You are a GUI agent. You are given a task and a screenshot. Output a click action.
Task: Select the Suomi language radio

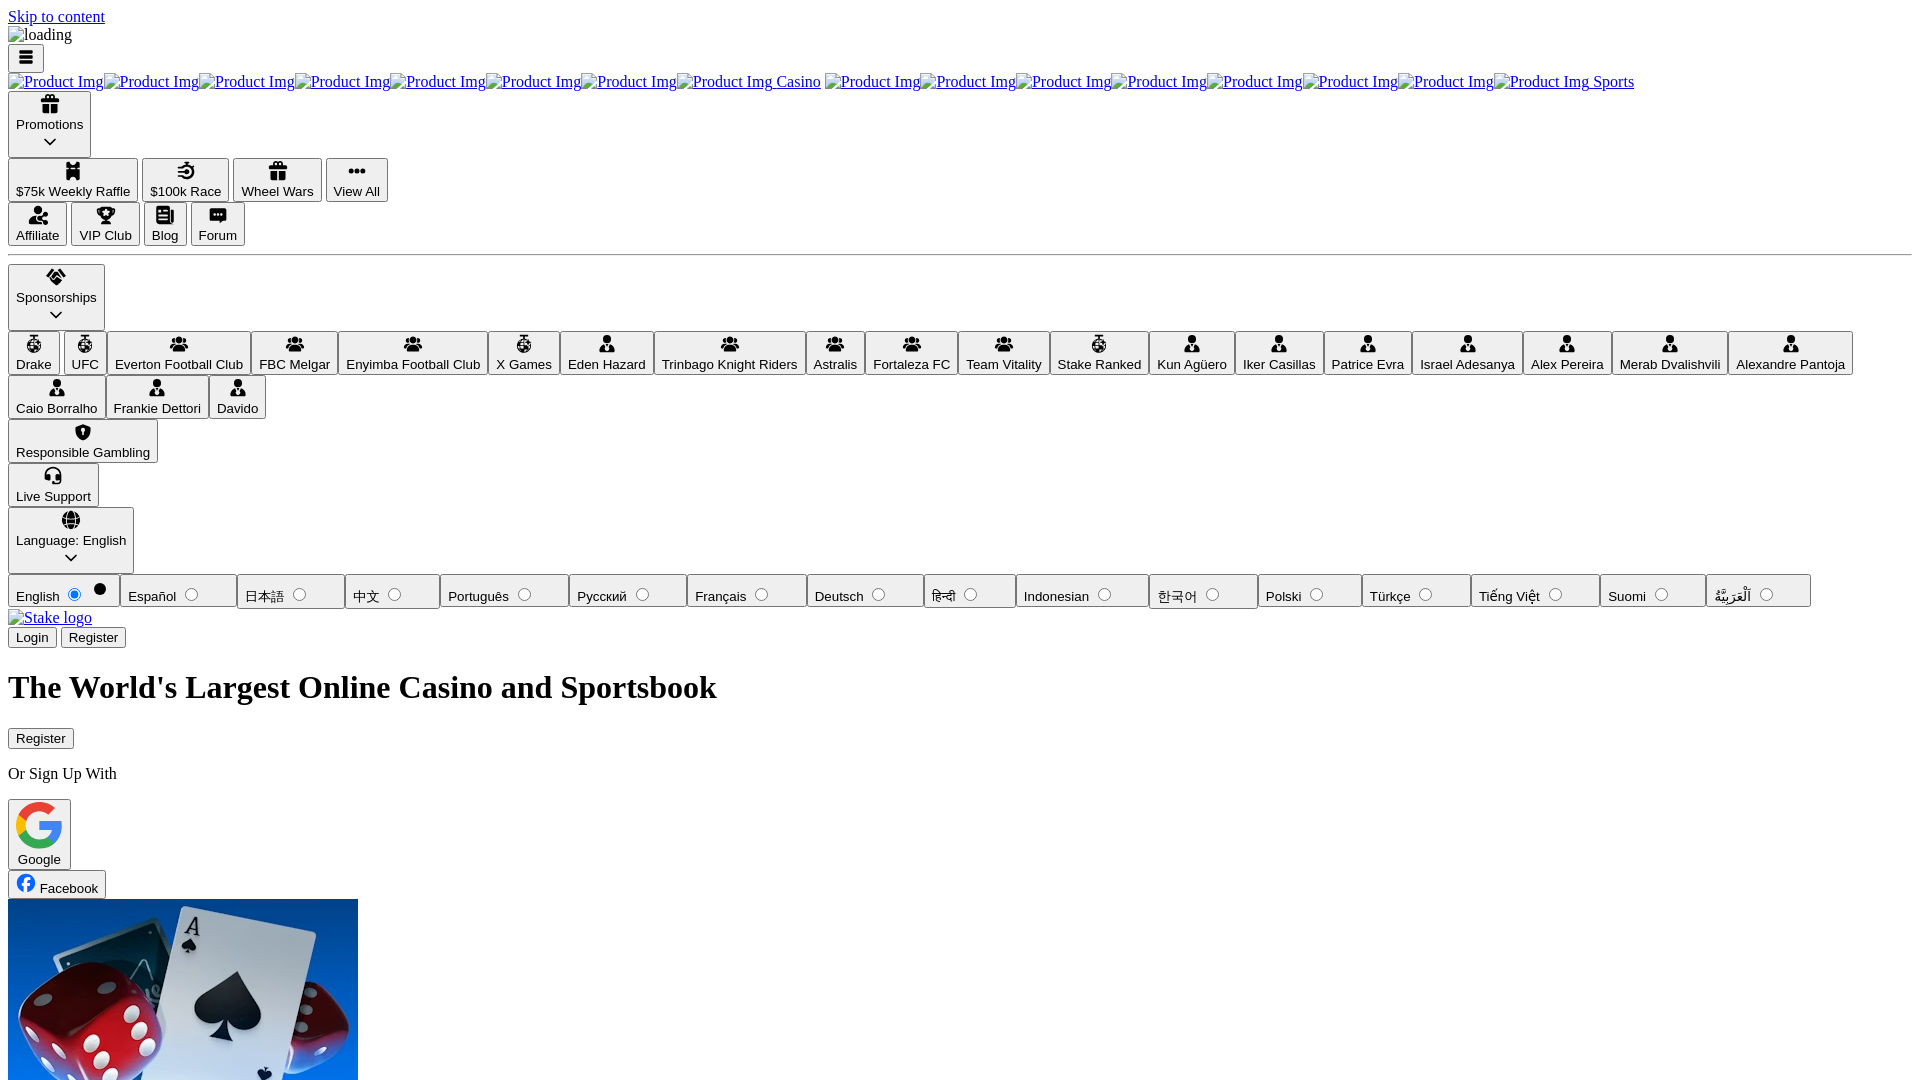[1661, 595]
